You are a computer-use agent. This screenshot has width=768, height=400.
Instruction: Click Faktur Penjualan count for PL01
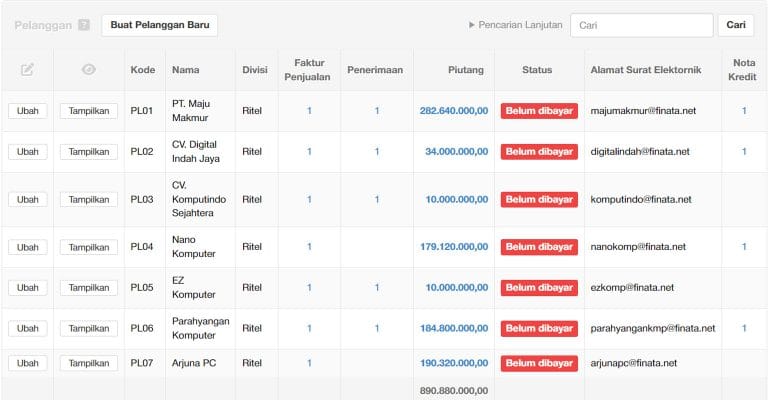(309, 111)
